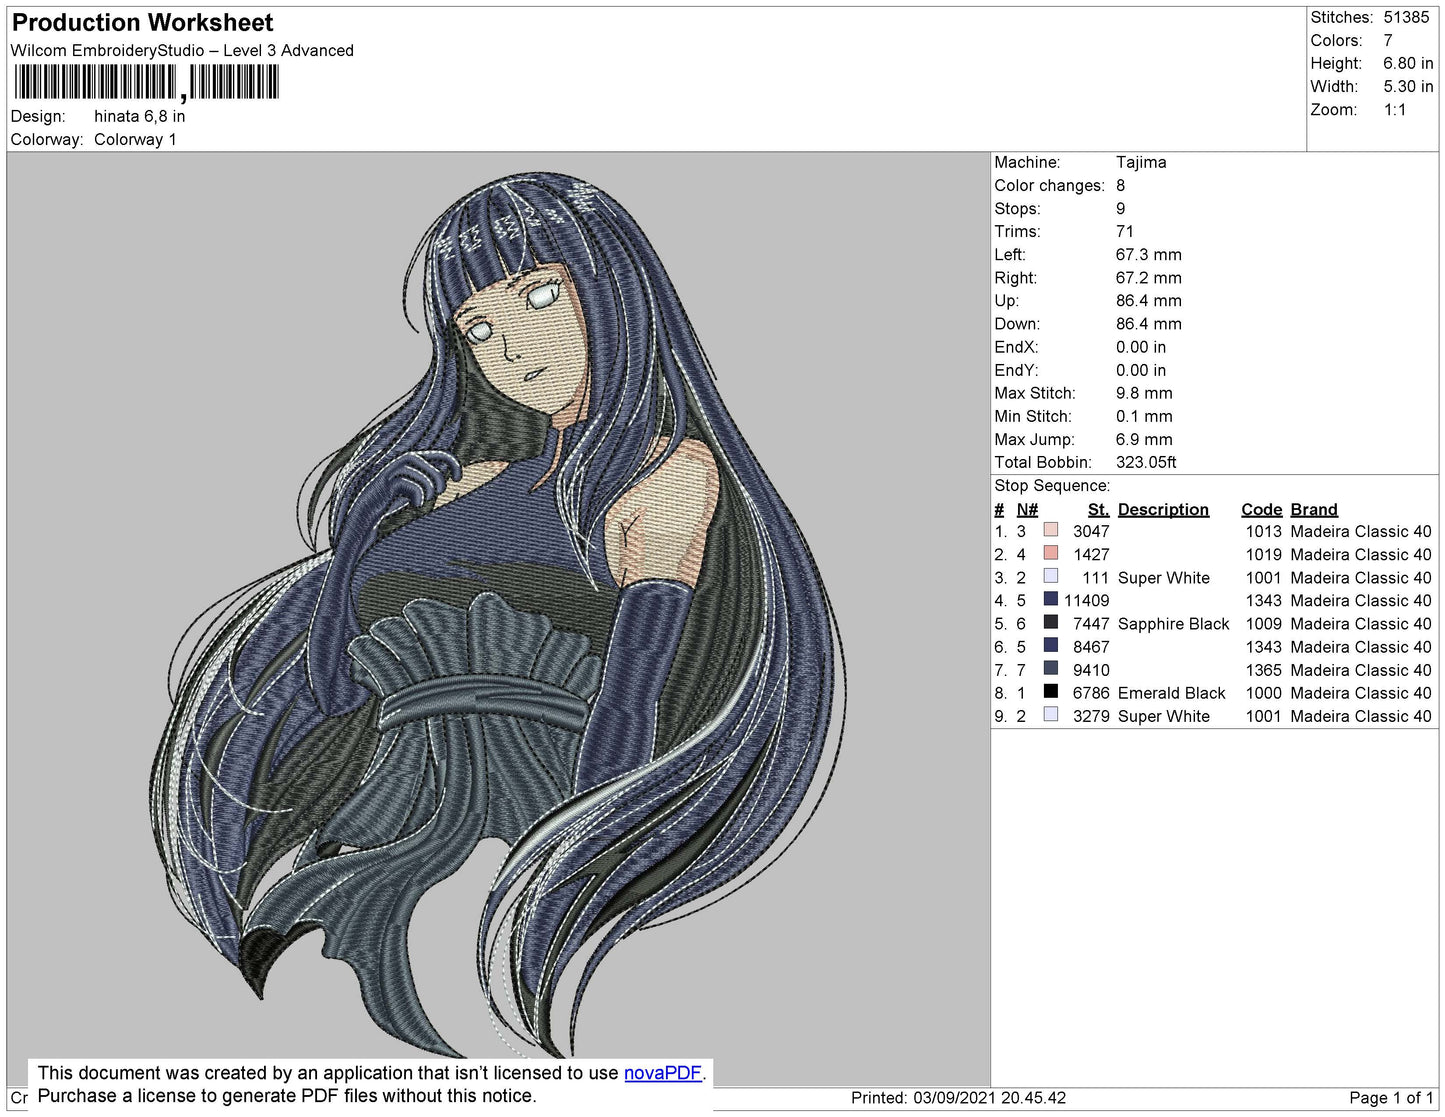1445x1117 pixels.
Task: Click the Zoom value '1:1'
Action: pos(1395,110)
